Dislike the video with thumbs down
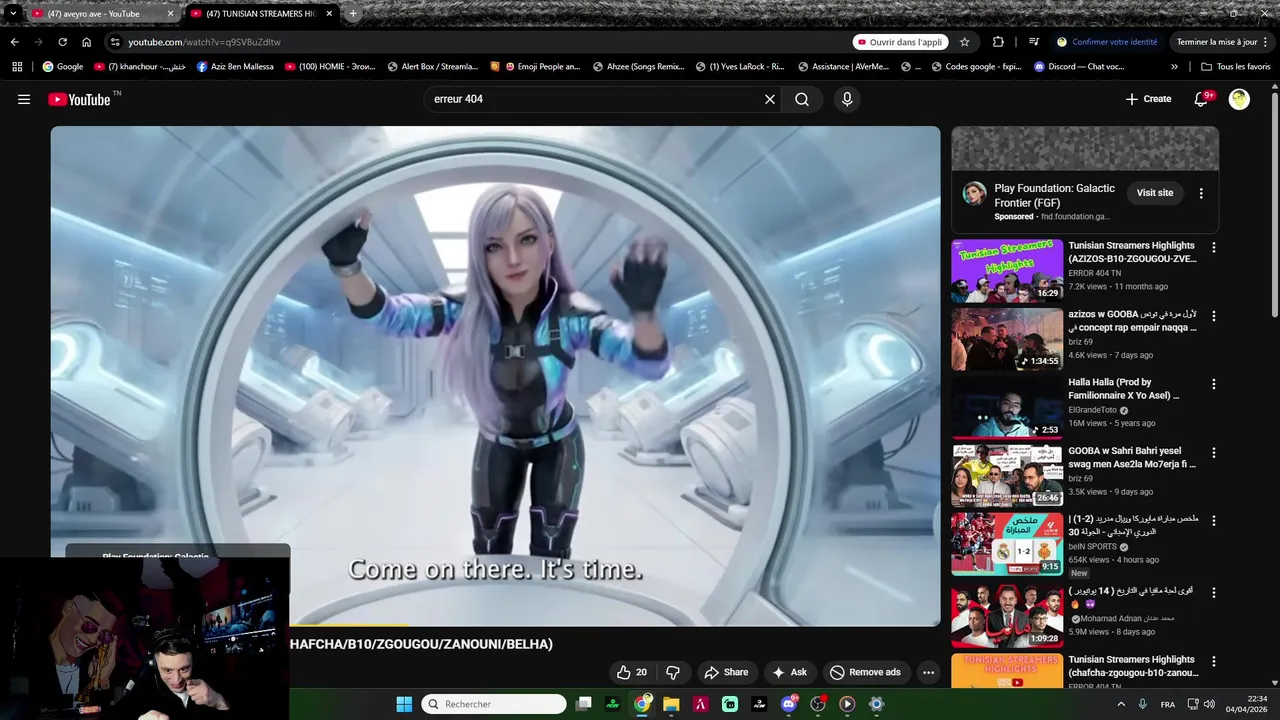 [673, 672]
